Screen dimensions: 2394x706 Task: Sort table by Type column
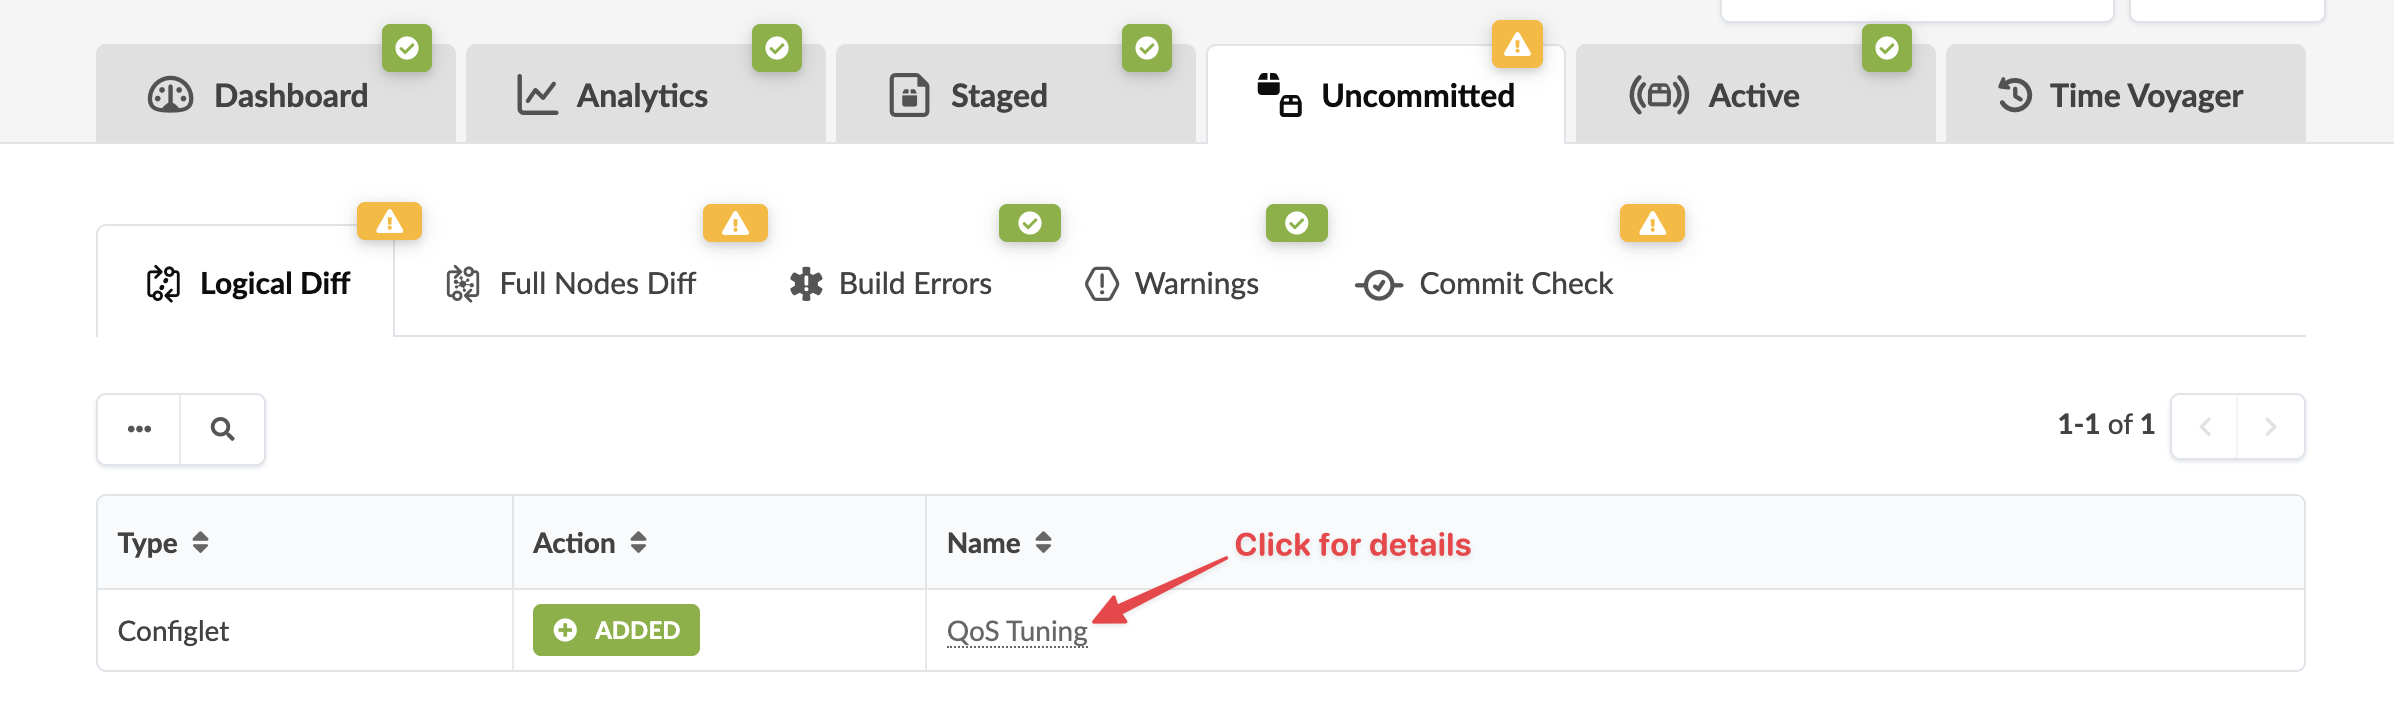tap(200, 543)
